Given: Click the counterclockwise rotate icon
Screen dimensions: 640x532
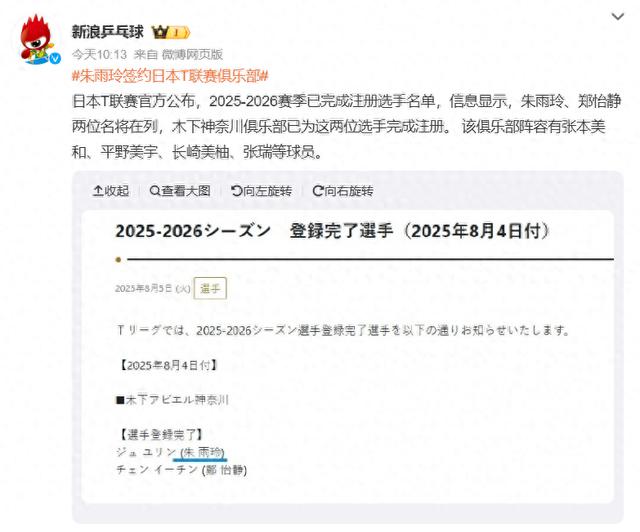Looking at the screenshot, I should (236, 191).
